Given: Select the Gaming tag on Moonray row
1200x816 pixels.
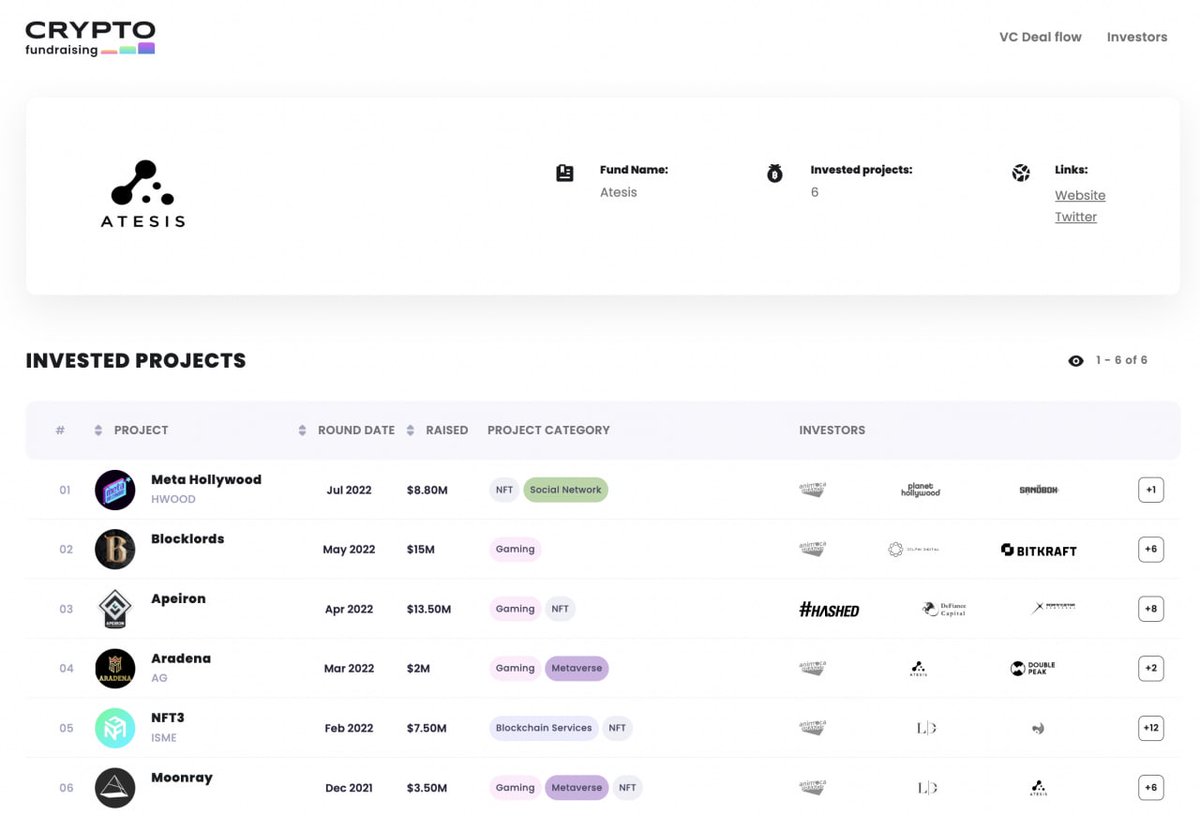Looking at the screenshot, I should coord(515,788).
